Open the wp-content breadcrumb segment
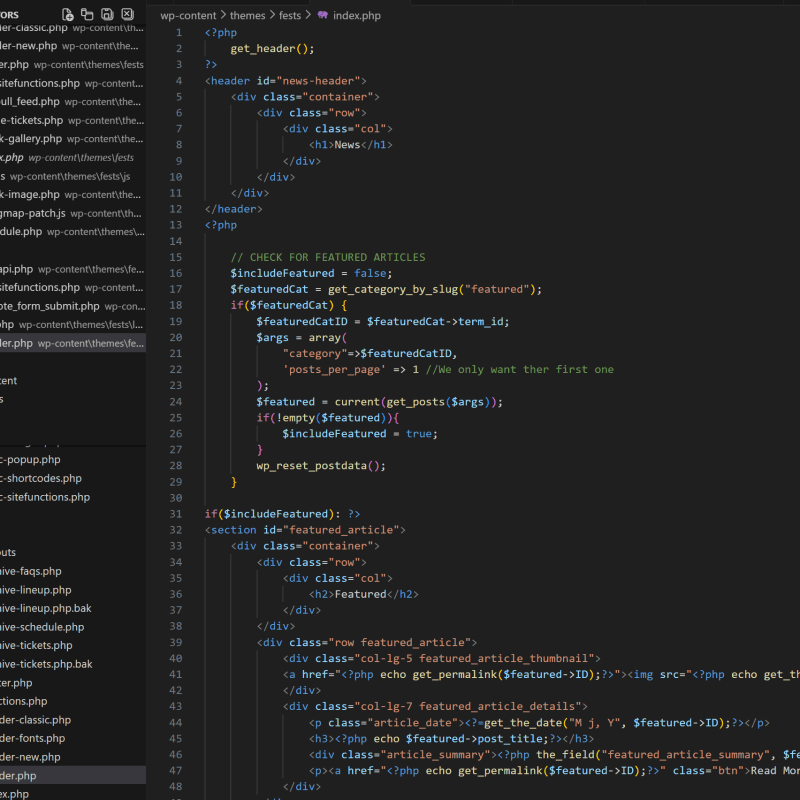The image size is (800, 800). point(187,16)
